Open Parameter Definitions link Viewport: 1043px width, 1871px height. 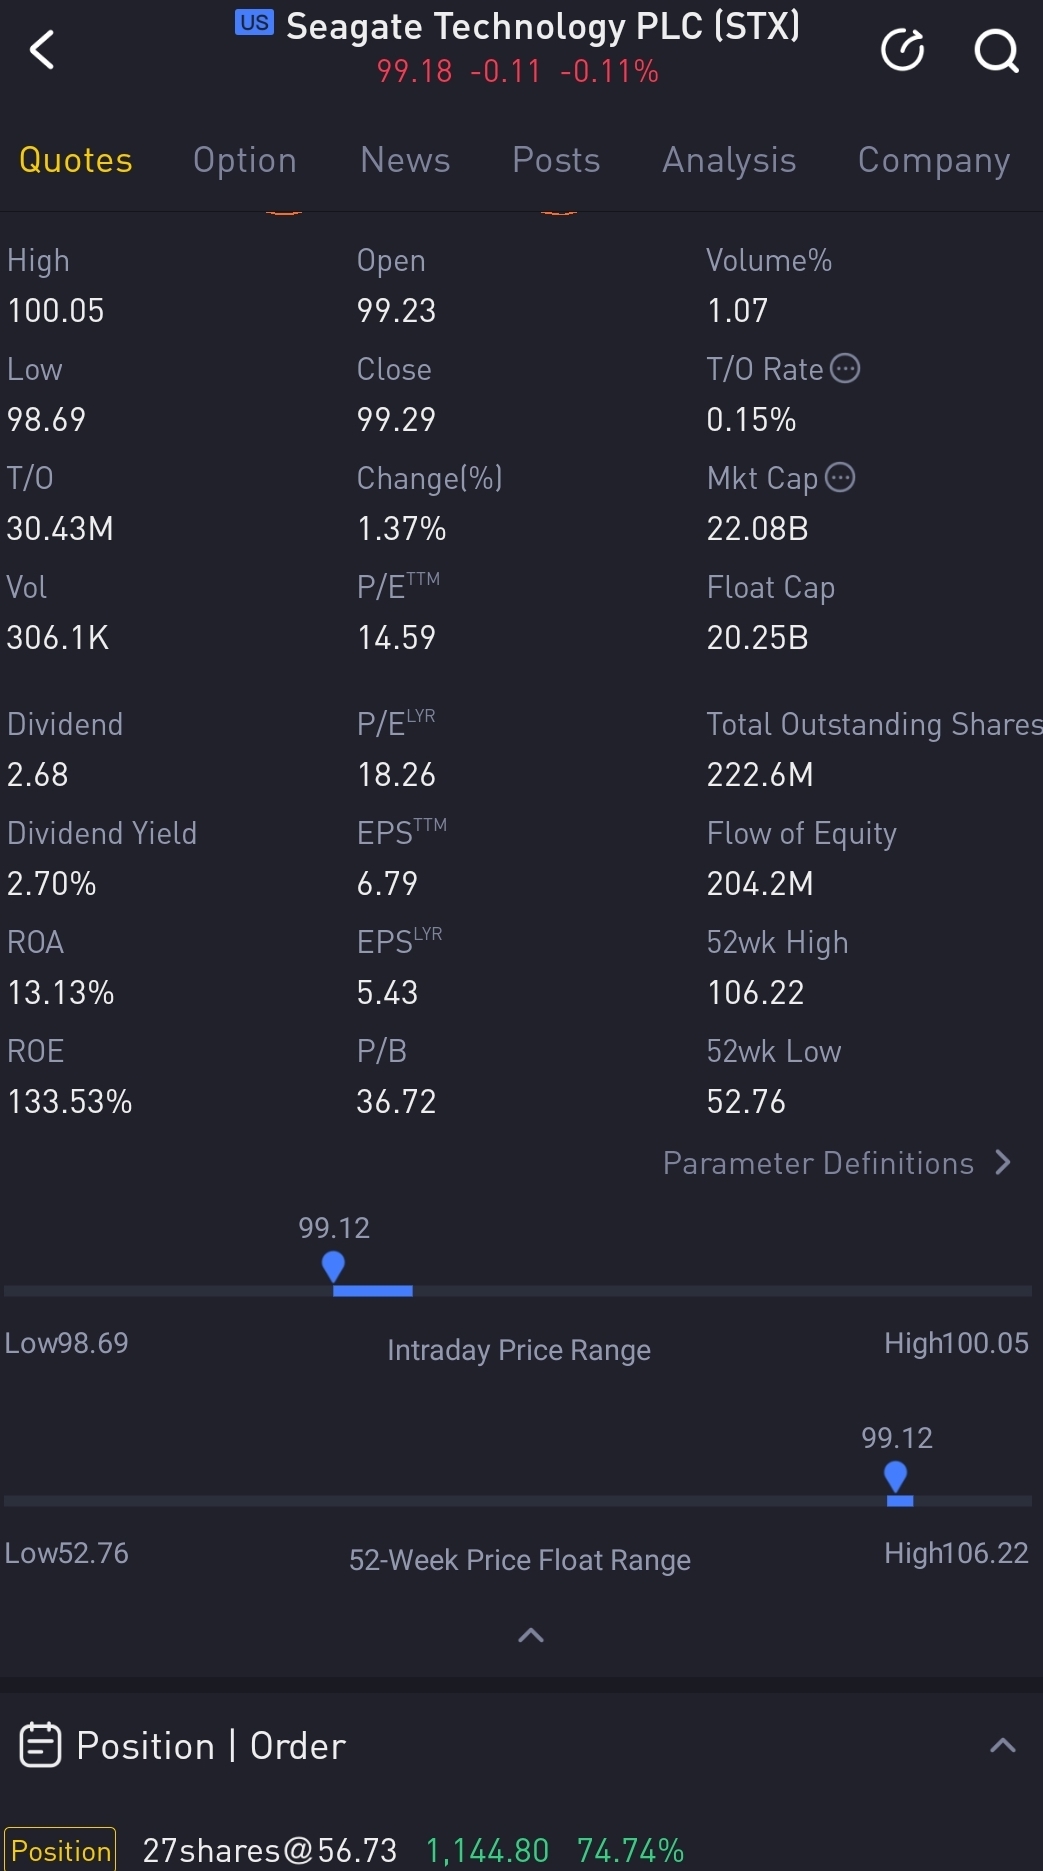click(x=818, y=1163)
